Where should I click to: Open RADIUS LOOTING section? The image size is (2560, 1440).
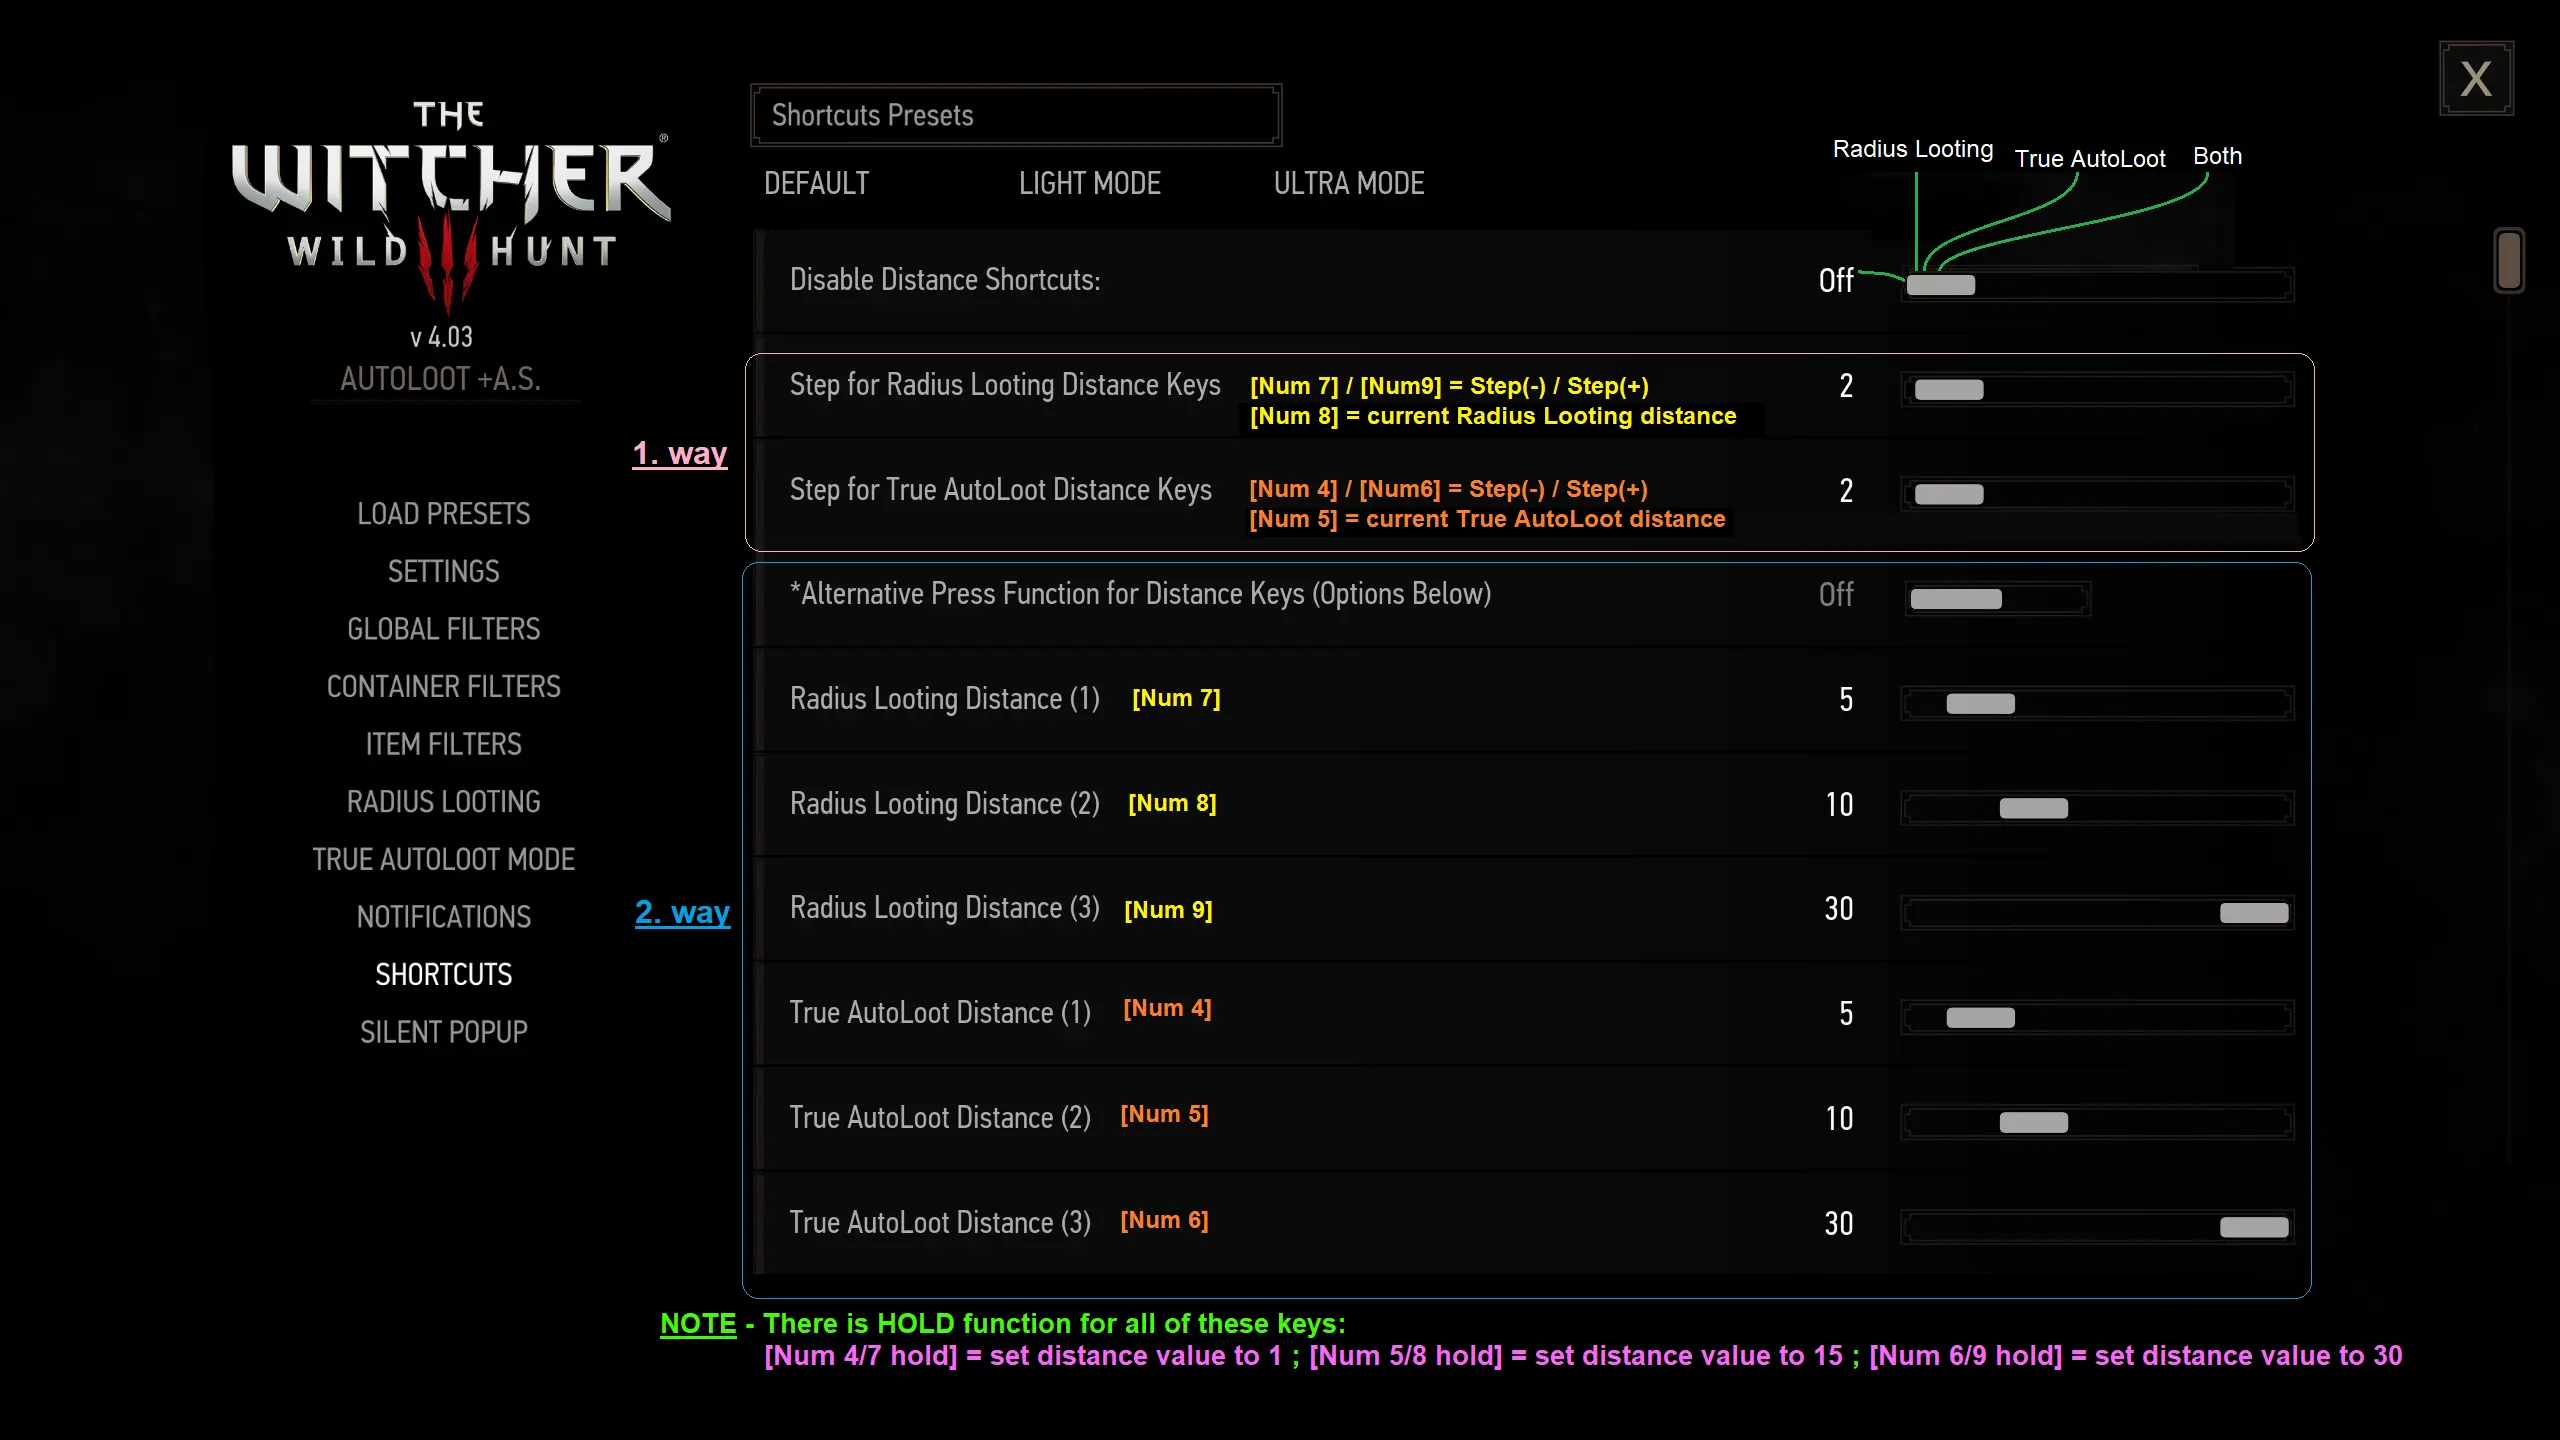click(x=443, y=802)
